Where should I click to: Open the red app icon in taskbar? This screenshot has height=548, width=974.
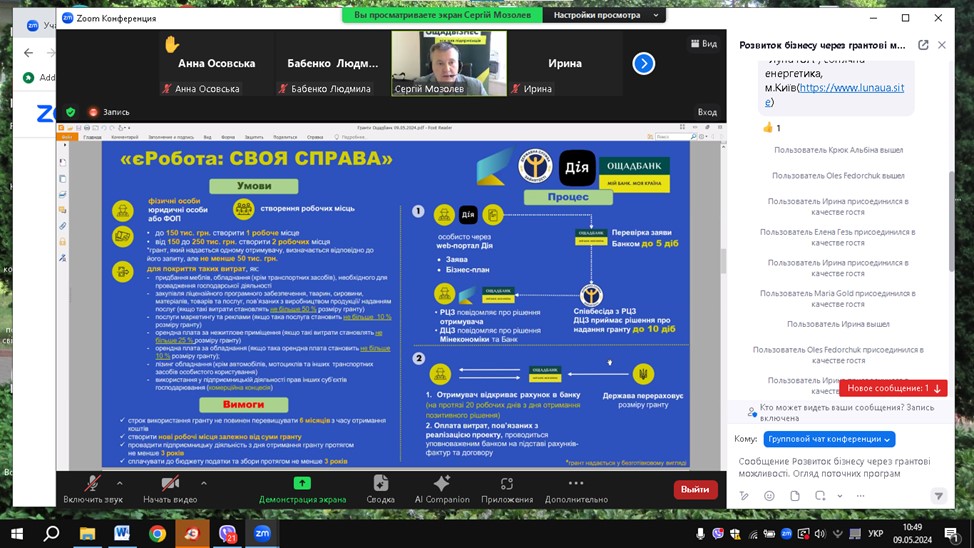pos(192,534)
